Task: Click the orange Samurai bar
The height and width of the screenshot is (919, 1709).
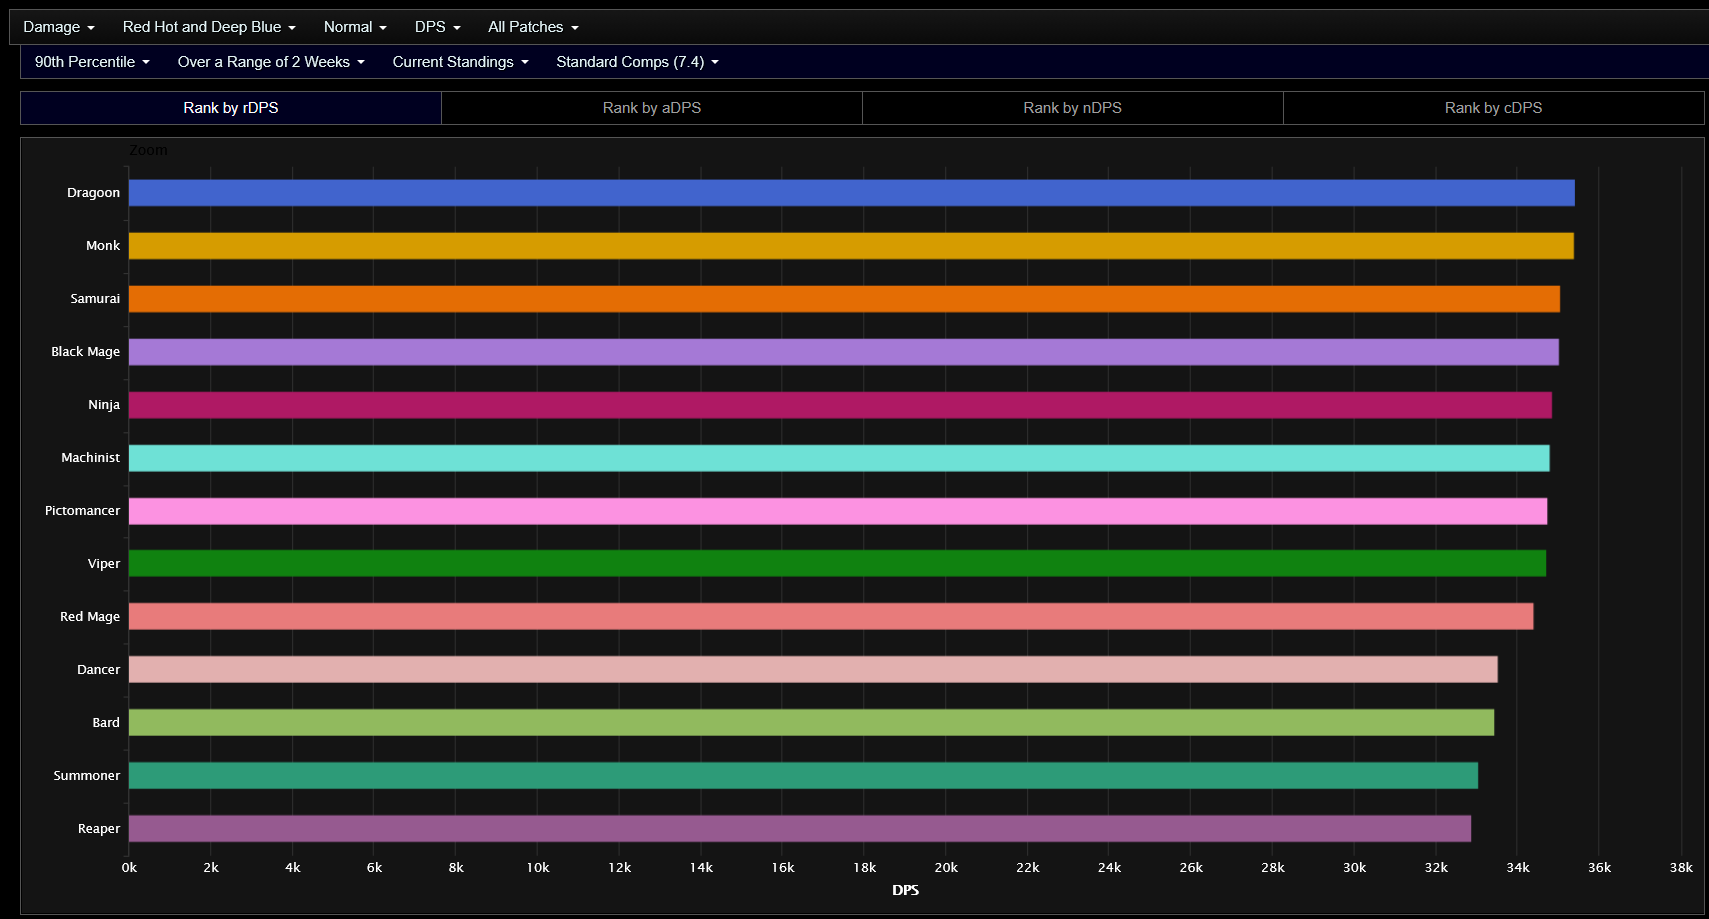Action: tap(844, 299)
